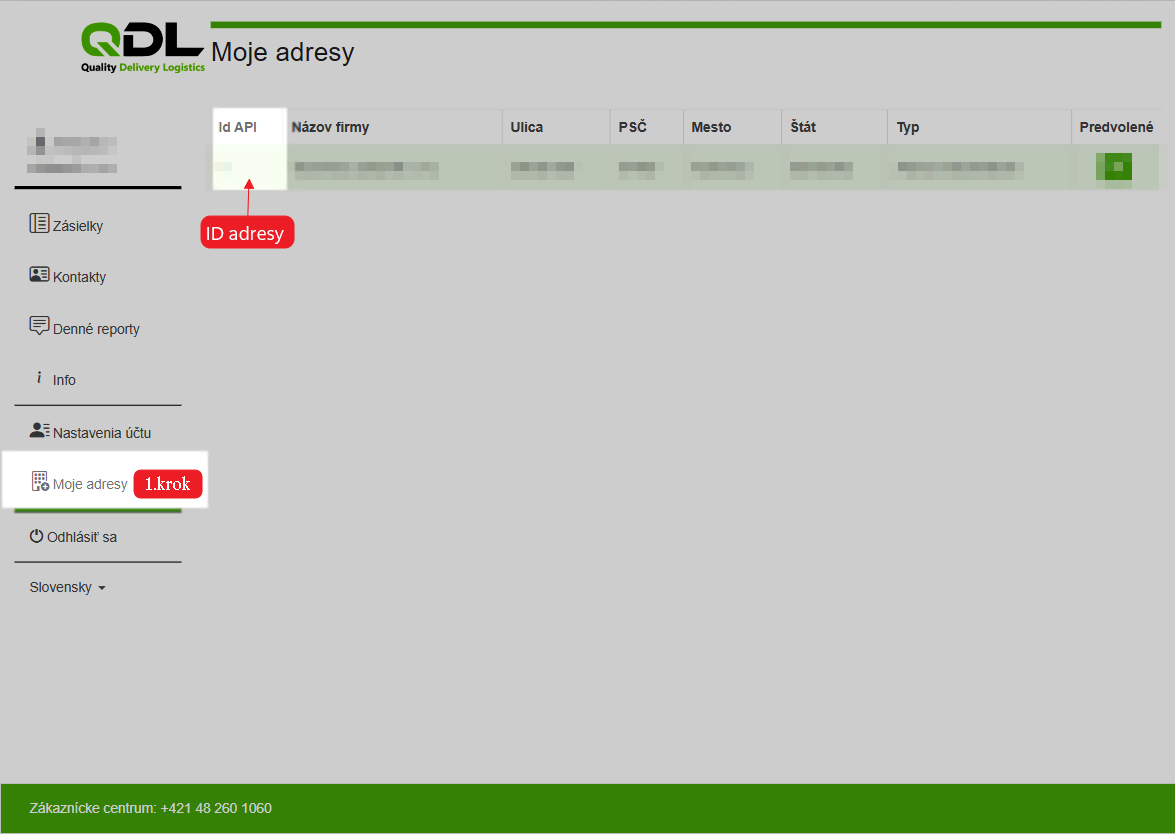Click the Názov firmy column header
The height and width of the screenshot is (834, 1175).
click(330, 127)
